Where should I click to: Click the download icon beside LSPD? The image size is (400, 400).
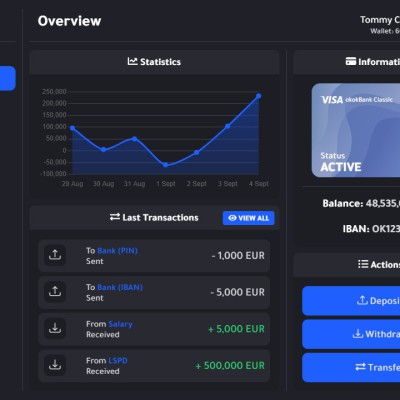click(55, 365)
